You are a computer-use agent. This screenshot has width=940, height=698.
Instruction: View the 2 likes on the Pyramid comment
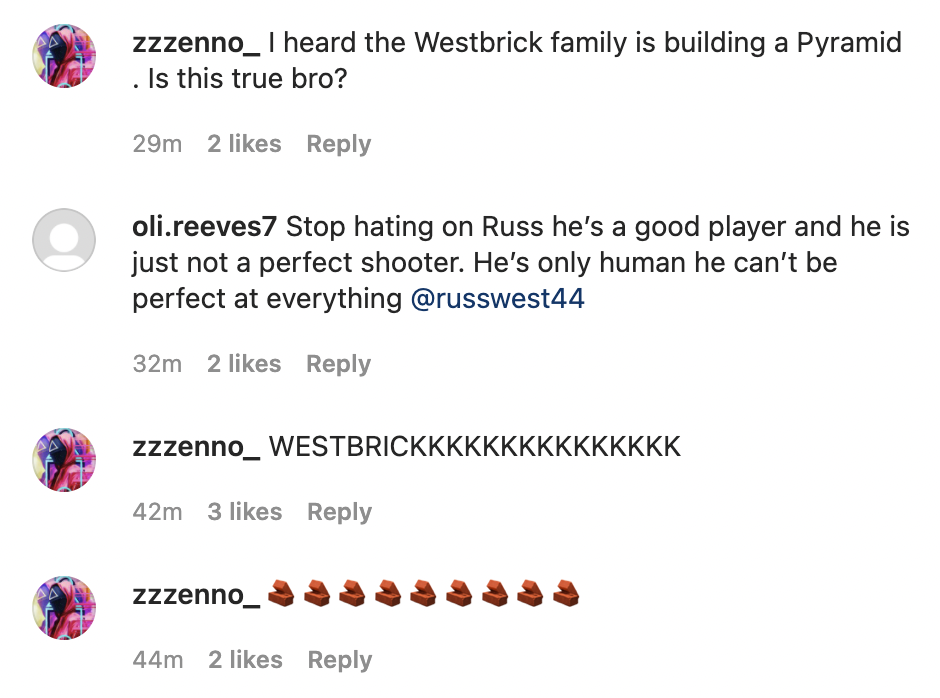(244, 144)
